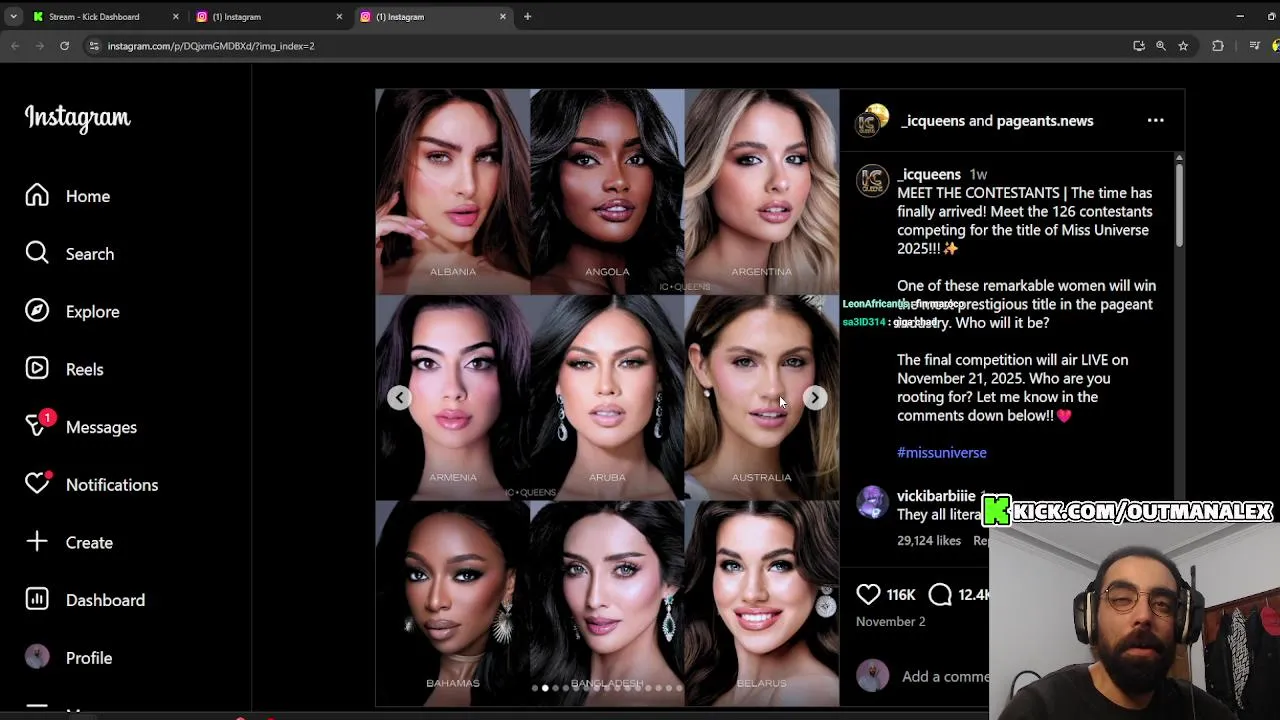The image size is (1280, 720).
Task: Close the middle Instagram tab
Action: click(x=339, y=17)
